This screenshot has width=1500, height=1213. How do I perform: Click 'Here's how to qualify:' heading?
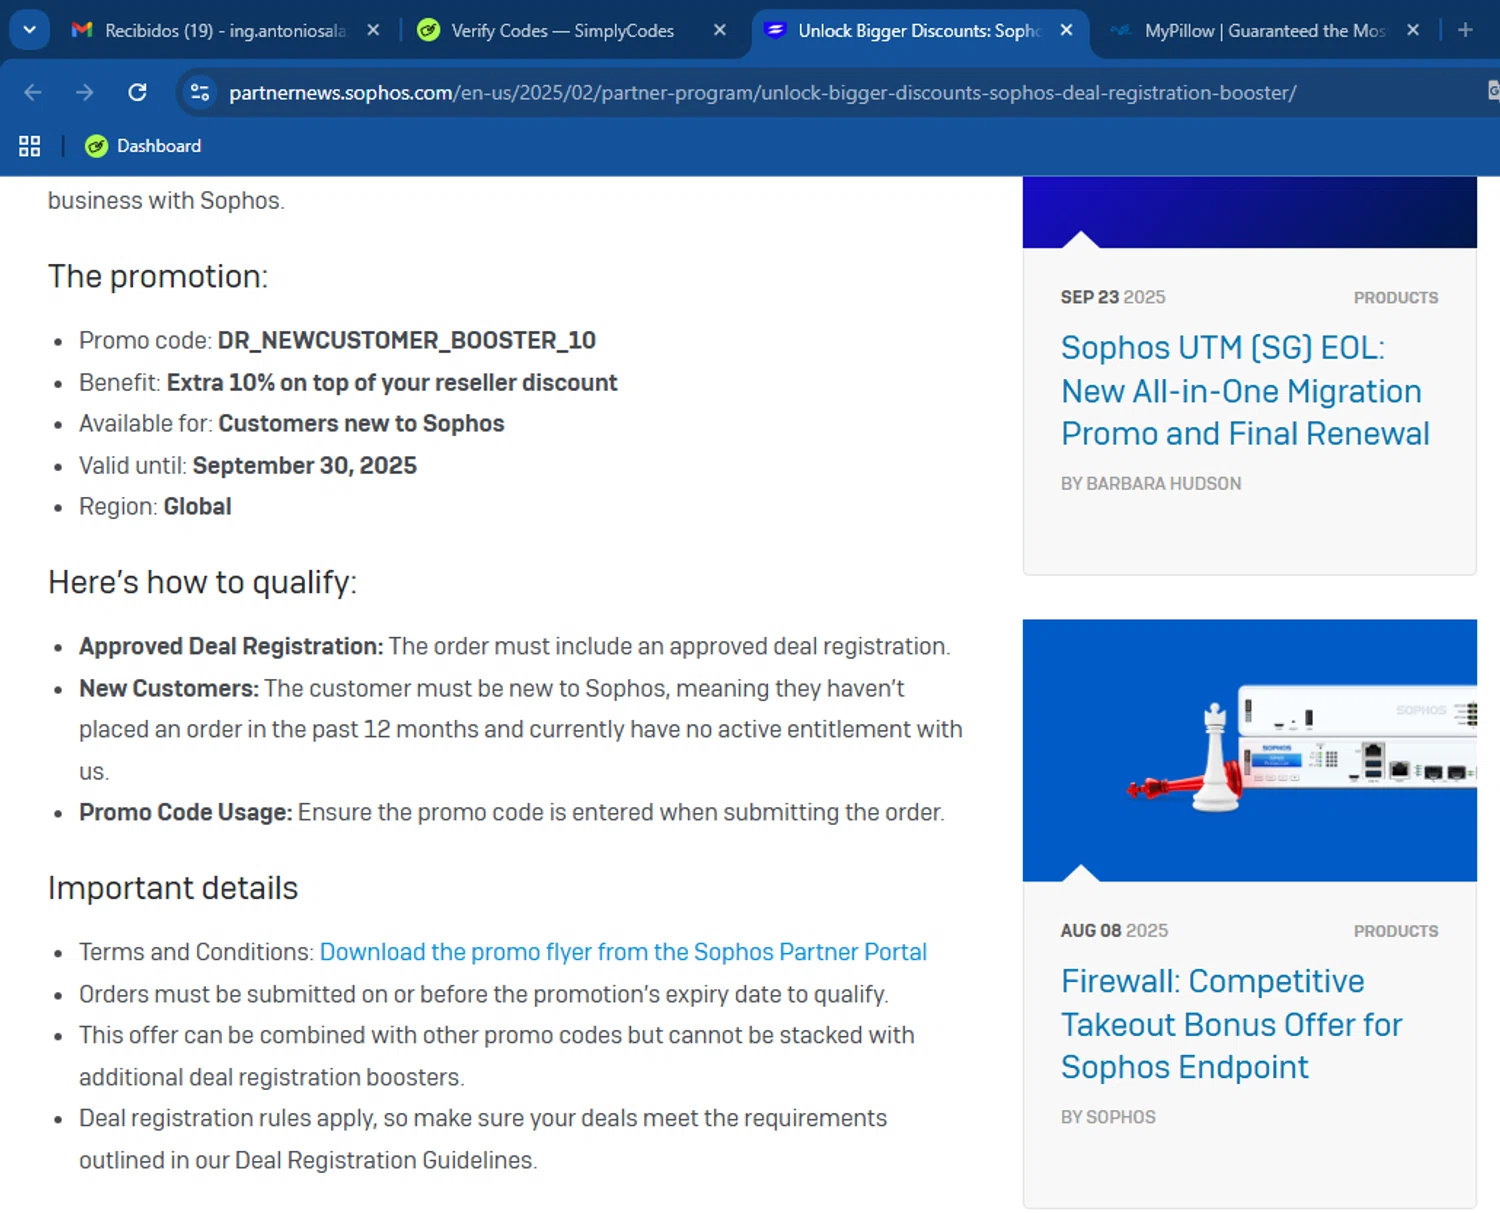[202, 583]
